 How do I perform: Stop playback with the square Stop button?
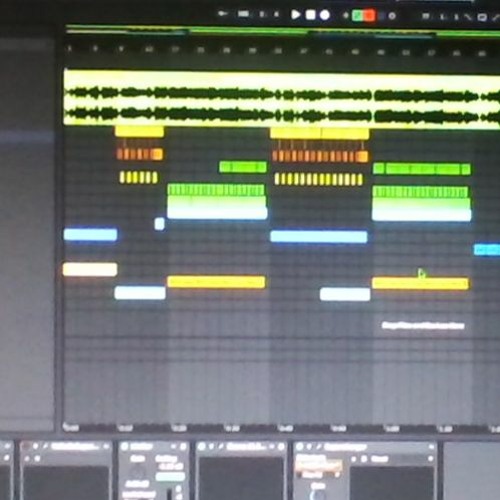click(311, 15)
